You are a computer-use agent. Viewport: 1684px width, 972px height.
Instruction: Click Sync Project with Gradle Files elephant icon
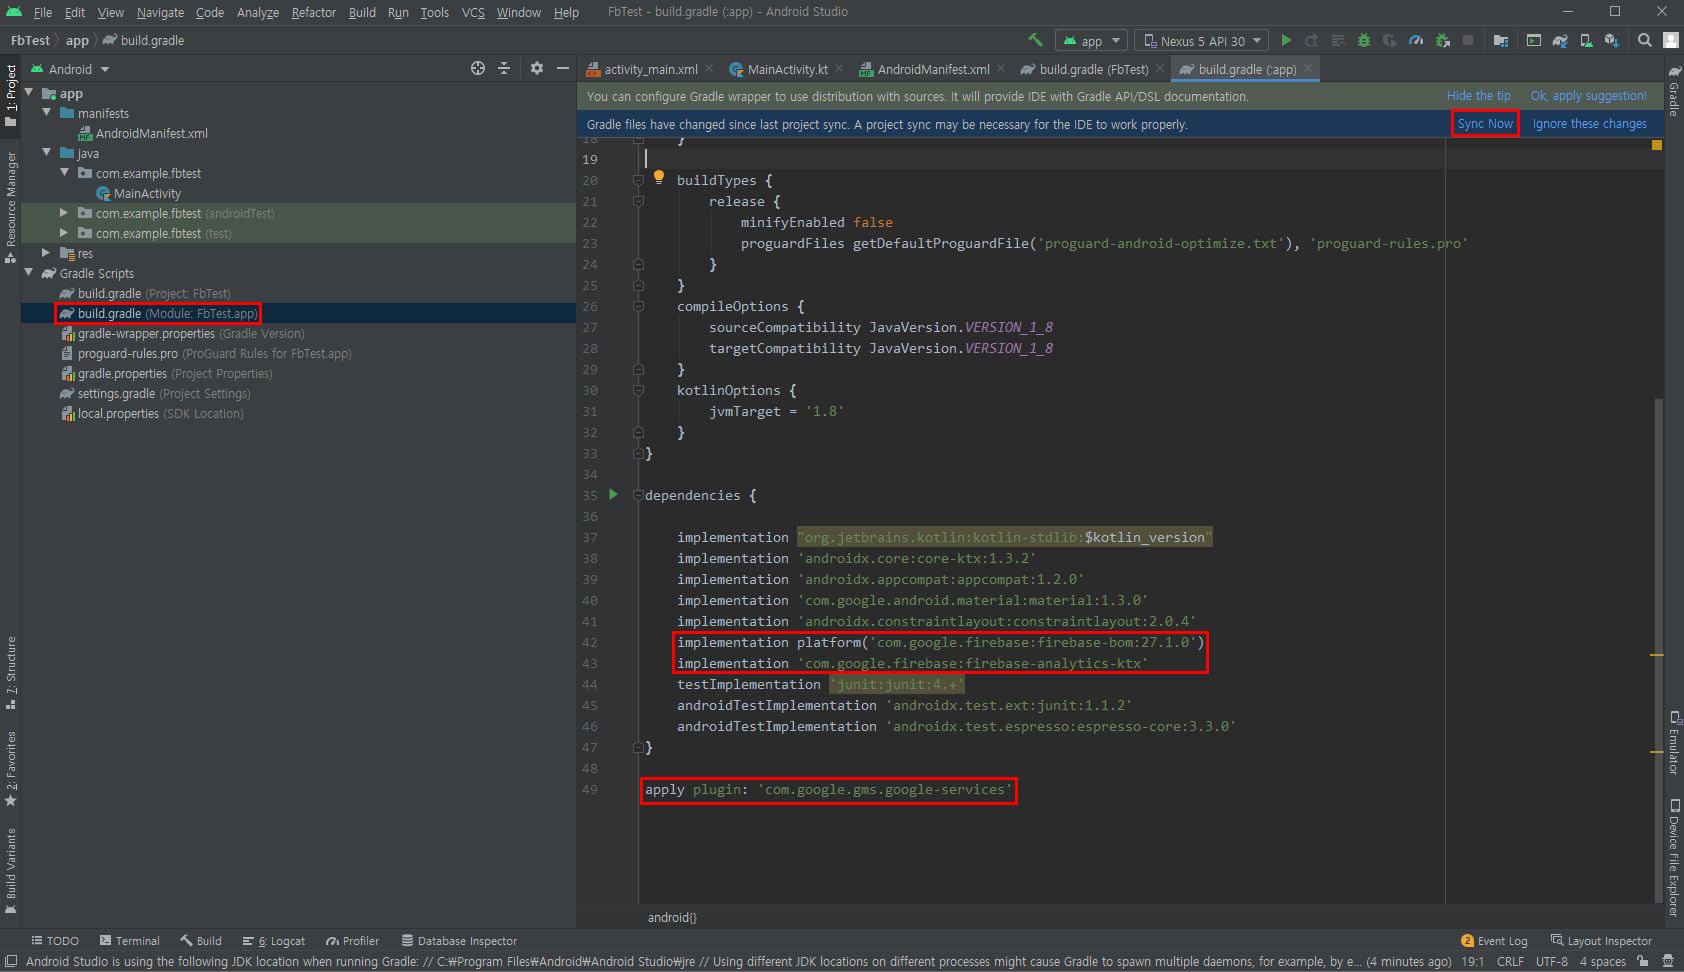pyautogui.click(x=1560, y=40)
